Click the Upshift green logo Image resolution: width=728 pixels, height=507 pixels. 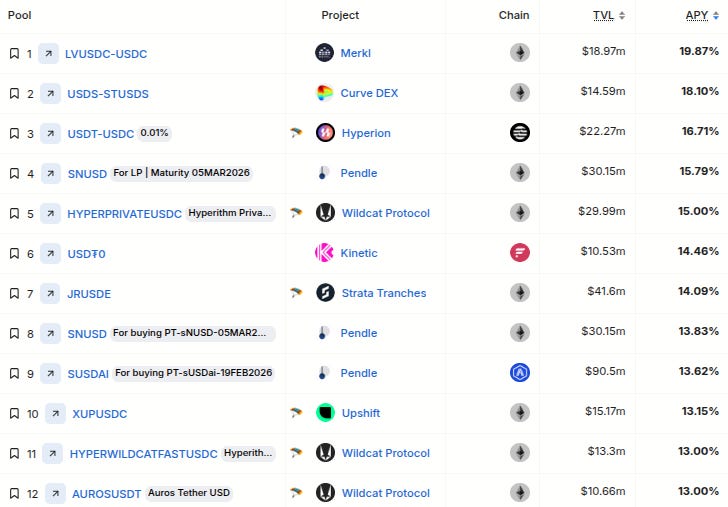pyautogui.click(x=325, y=412)
